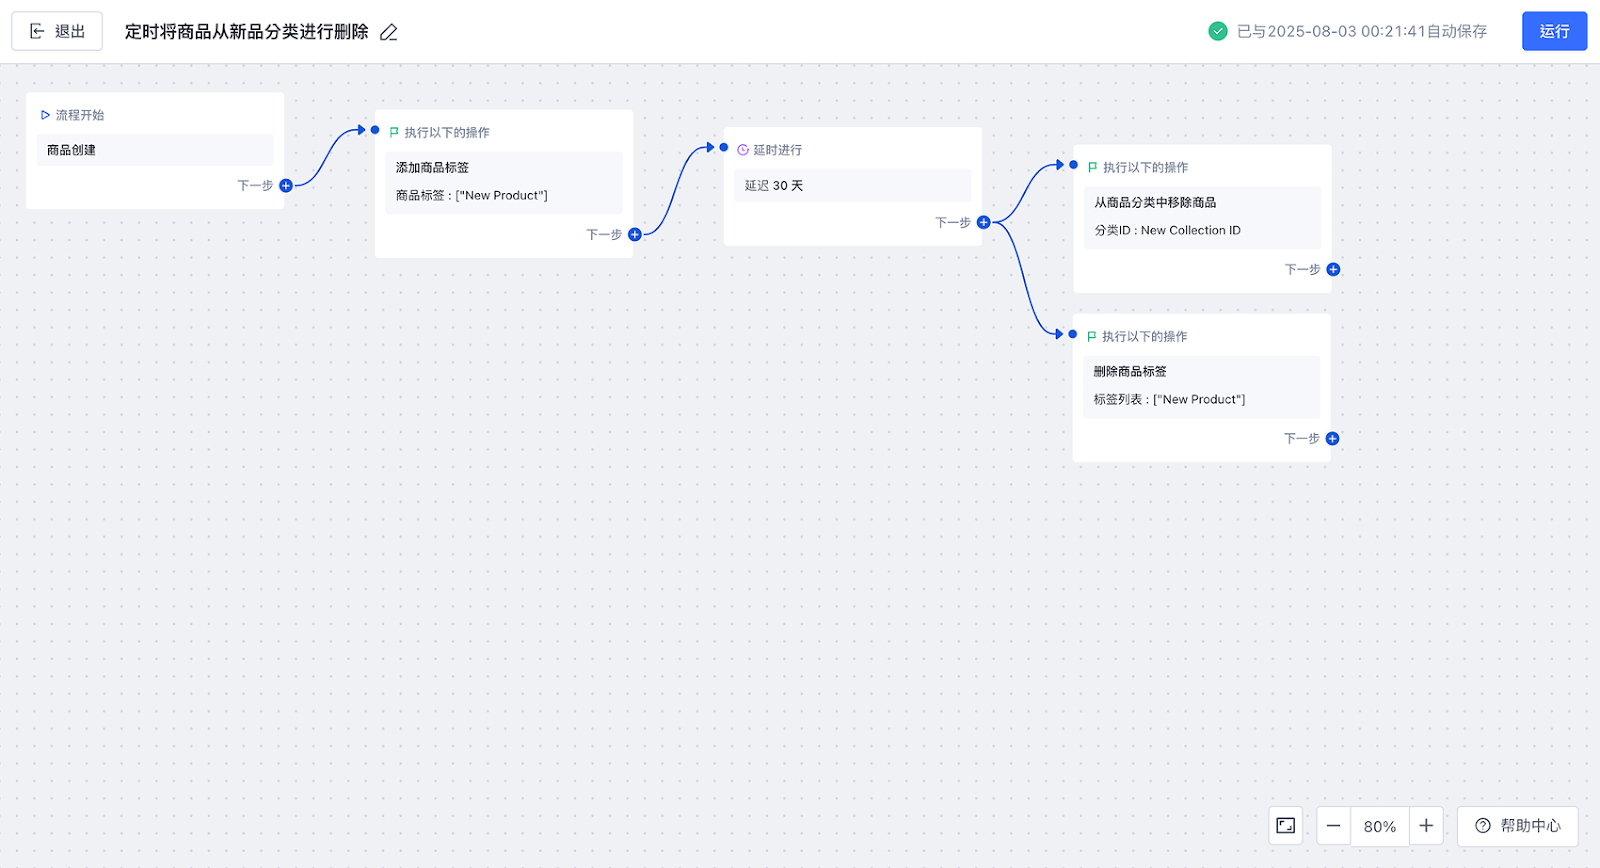Viewport: 1600px width, 868px height.
Task: Click plus connector on 延迟 30 天 node
Action: (x=984, y=222)
